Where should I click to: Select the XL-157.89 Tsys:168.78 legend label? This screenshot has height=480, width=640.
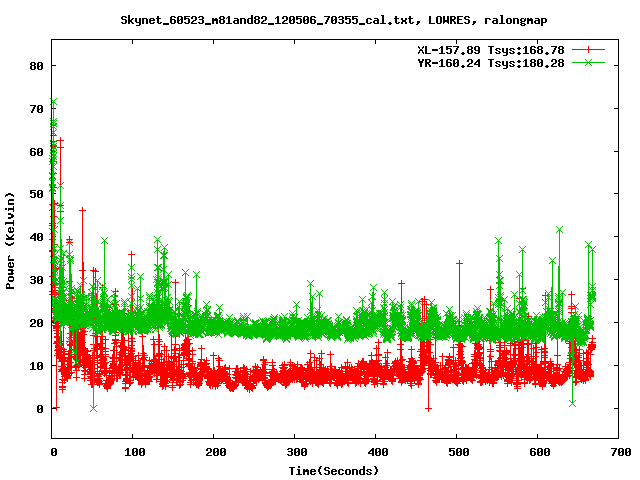[491, 50]
